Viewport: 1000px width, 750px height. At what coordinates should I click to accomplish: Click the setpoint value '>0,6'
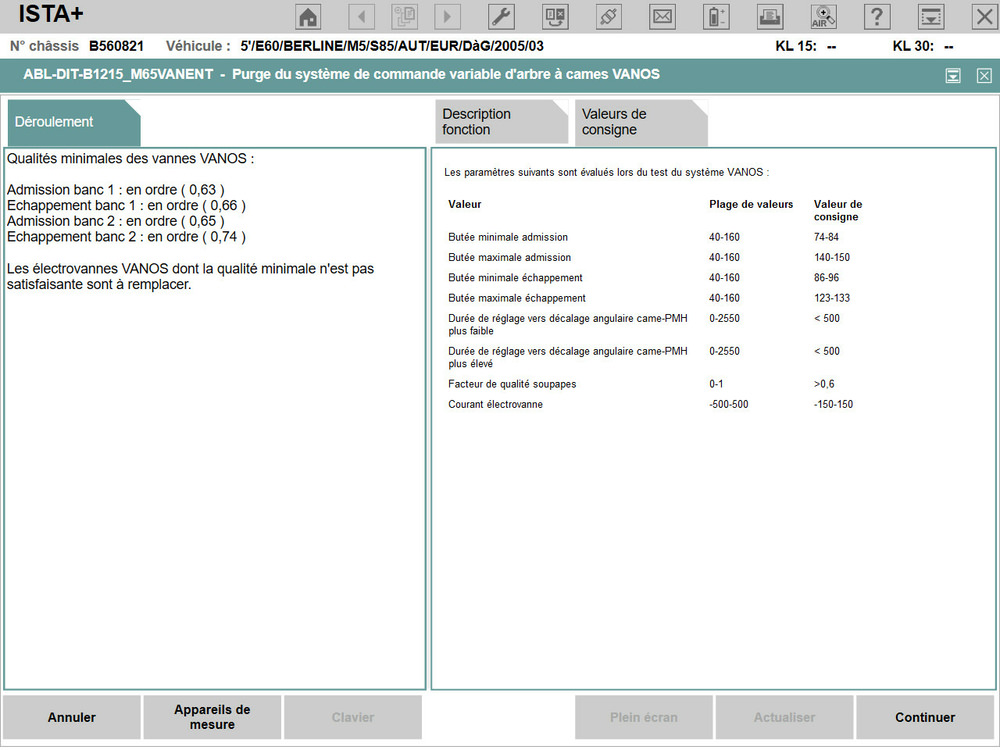click(824, 385)
